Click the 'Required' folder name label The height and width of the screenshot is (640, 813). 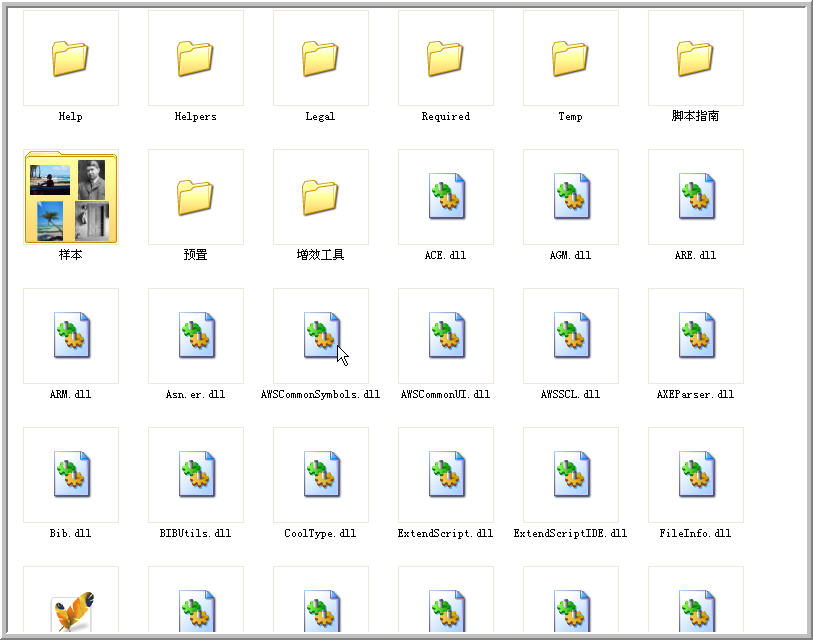(x=445, y=116)
